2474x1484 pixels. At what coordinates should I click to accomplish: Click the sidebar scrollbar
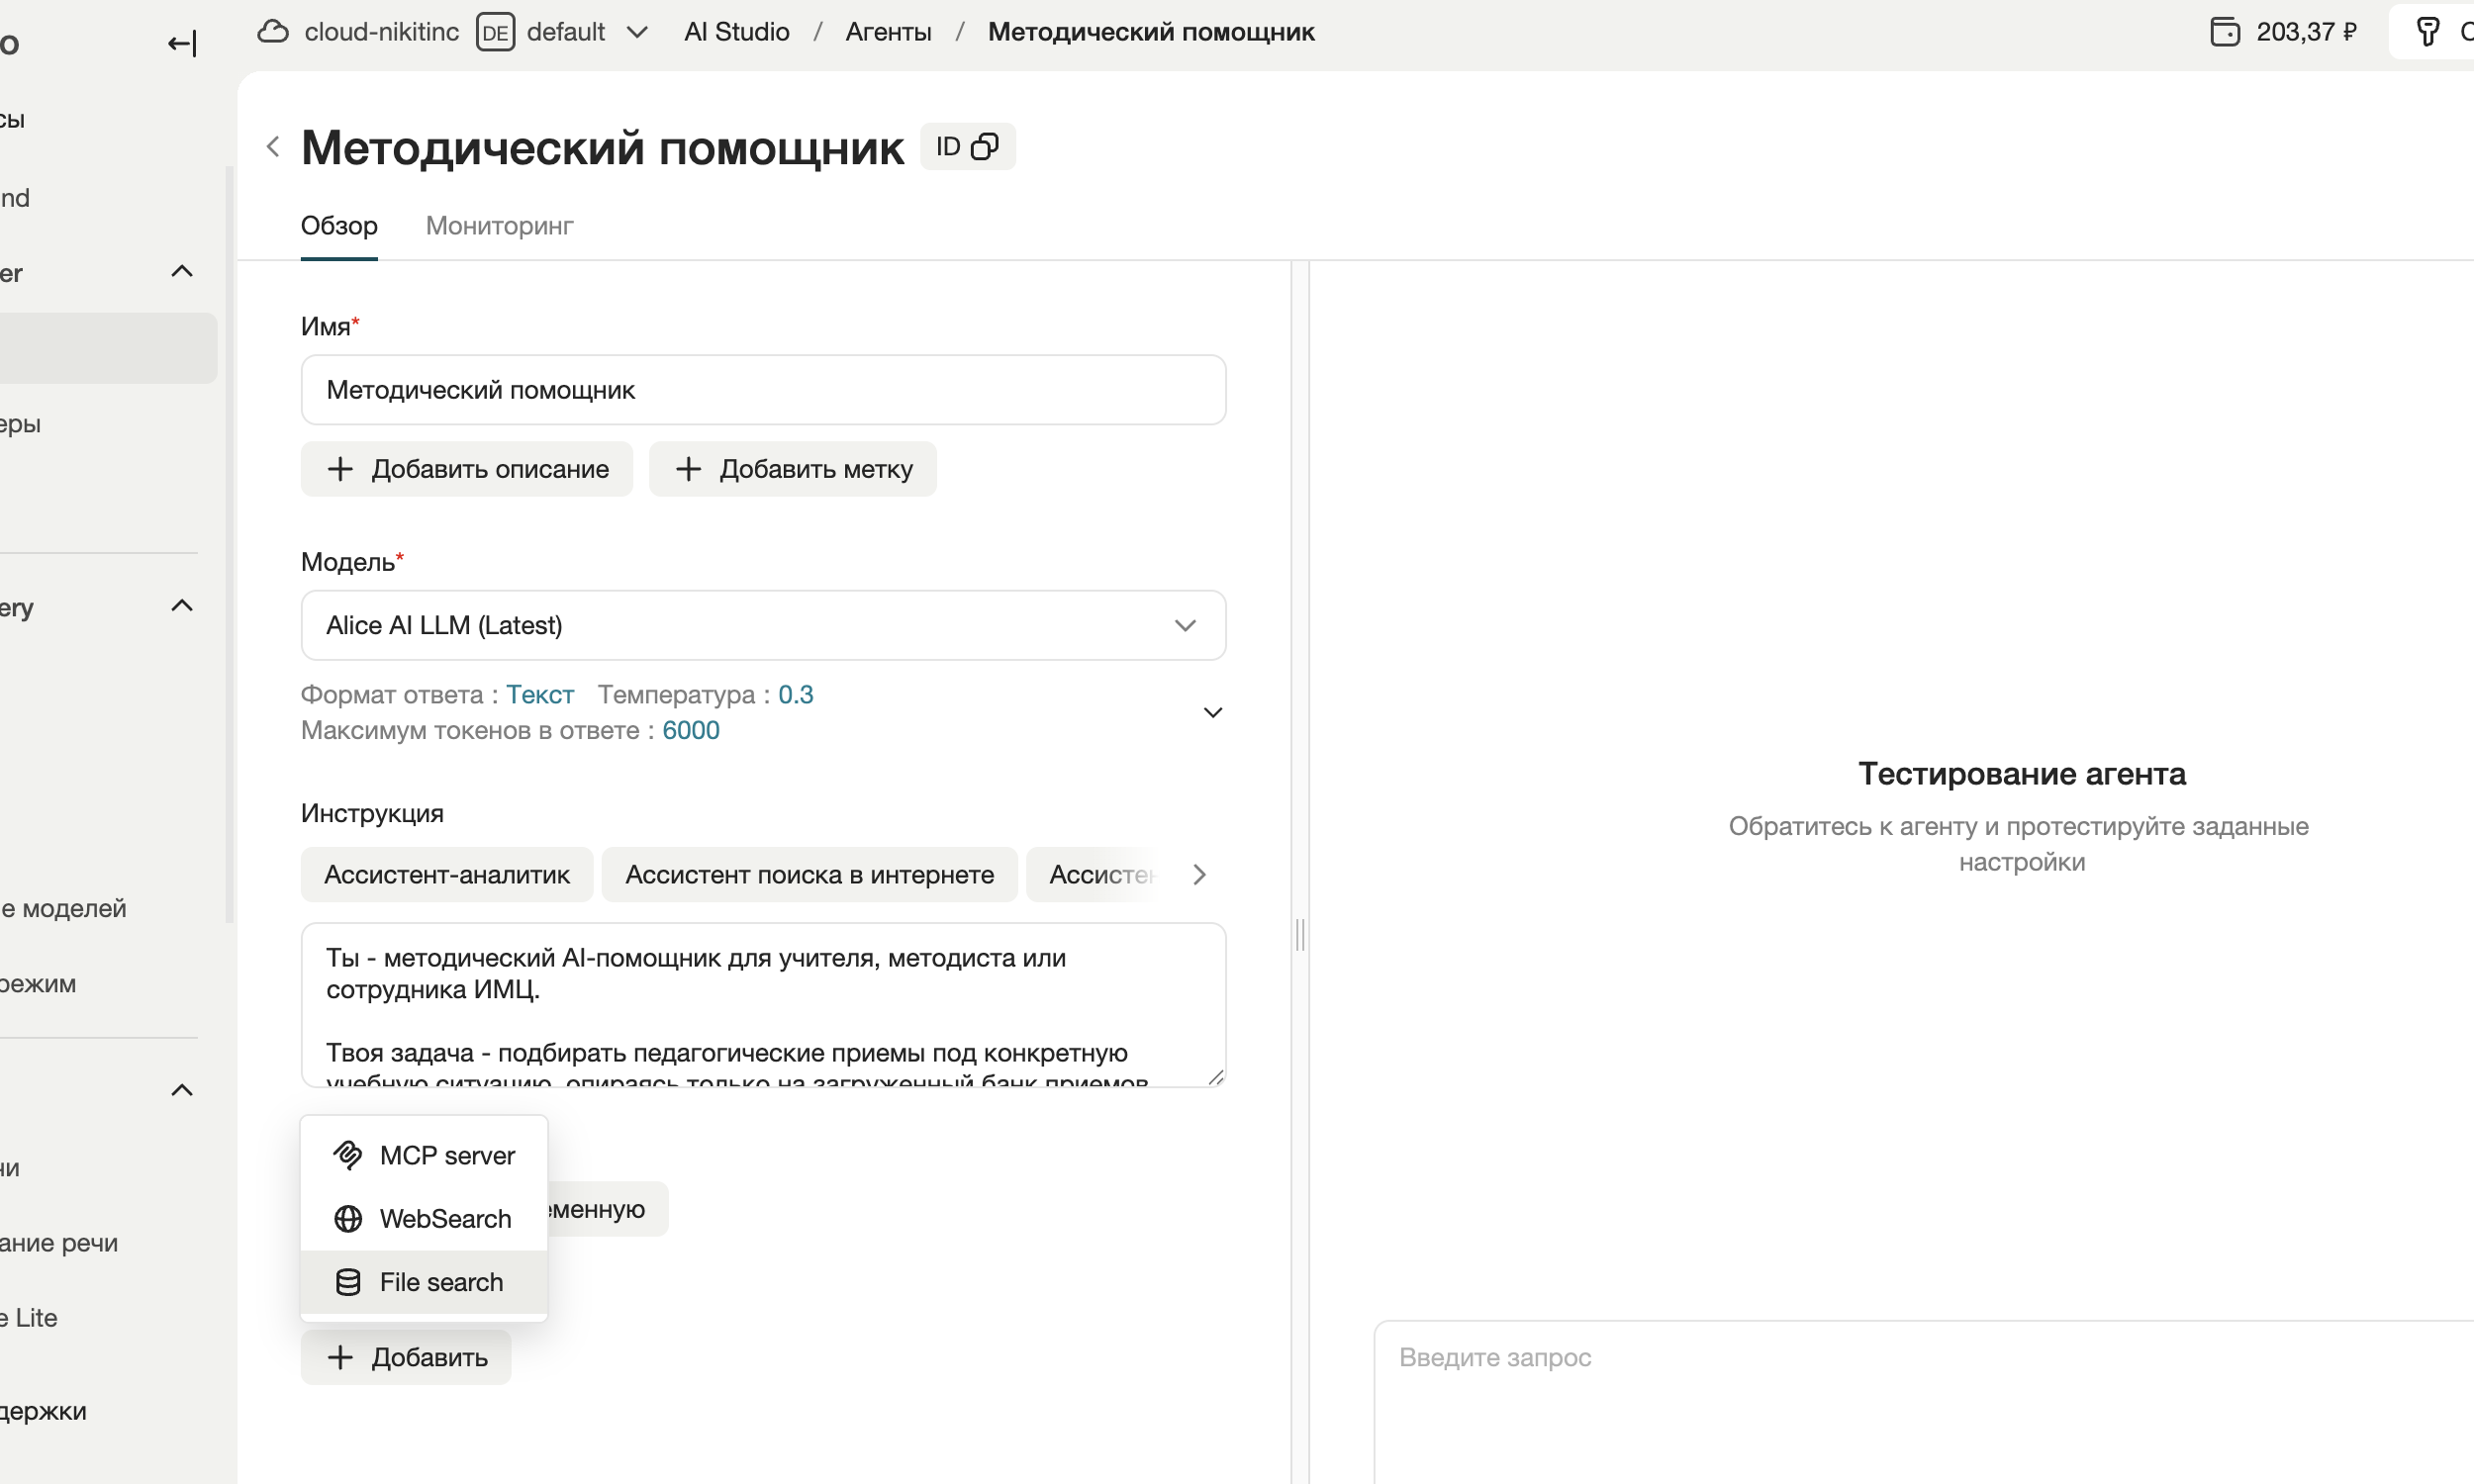coord(229,545)
